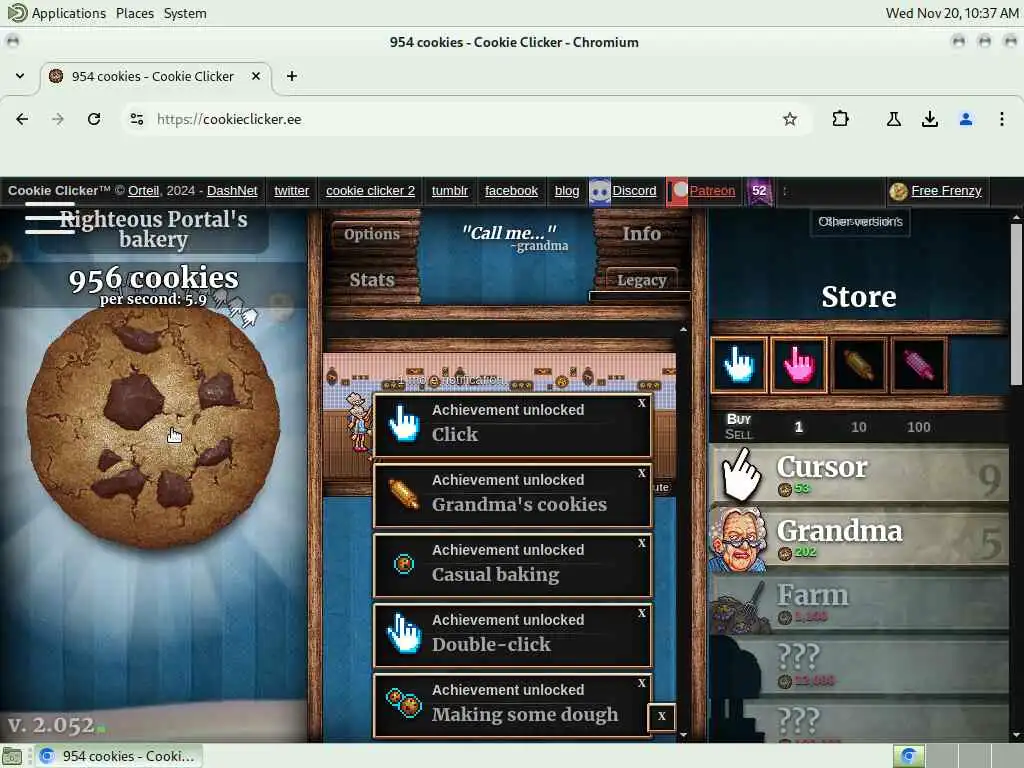1024x768 pixels.
Task: Buy the blue cursor upgrade in the store
Action: click(739, 364)
